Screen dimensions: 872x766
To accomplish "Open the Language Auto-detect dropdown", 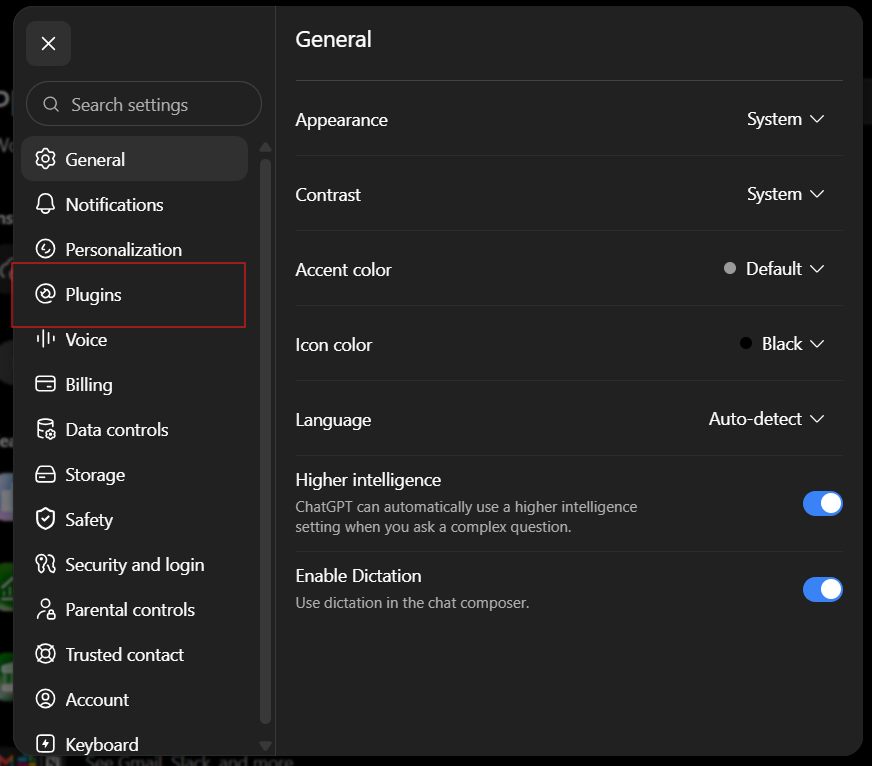I will pyautogui.click(x=766, y=419).
